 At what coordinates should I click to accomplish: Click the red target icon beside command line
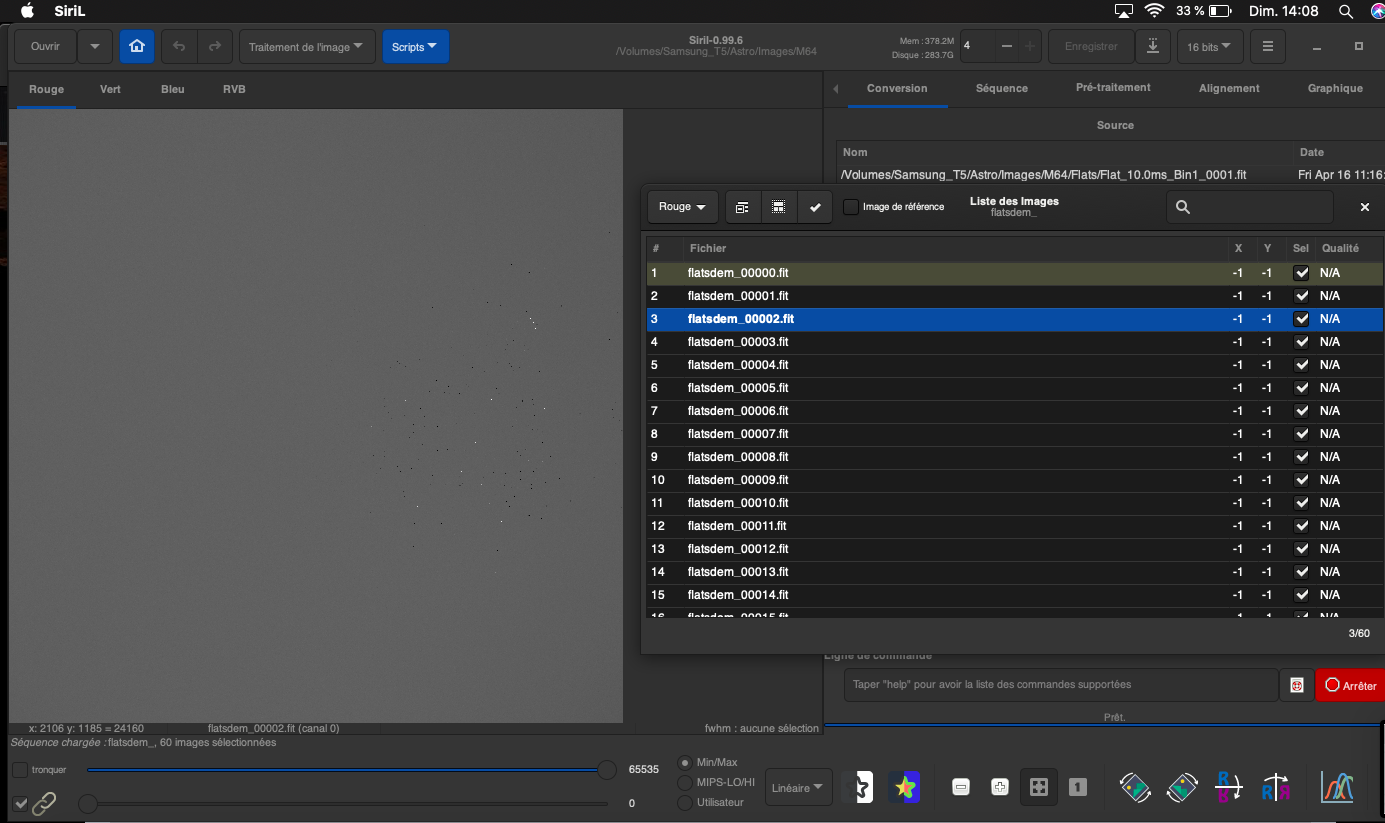pos(1297,685)
